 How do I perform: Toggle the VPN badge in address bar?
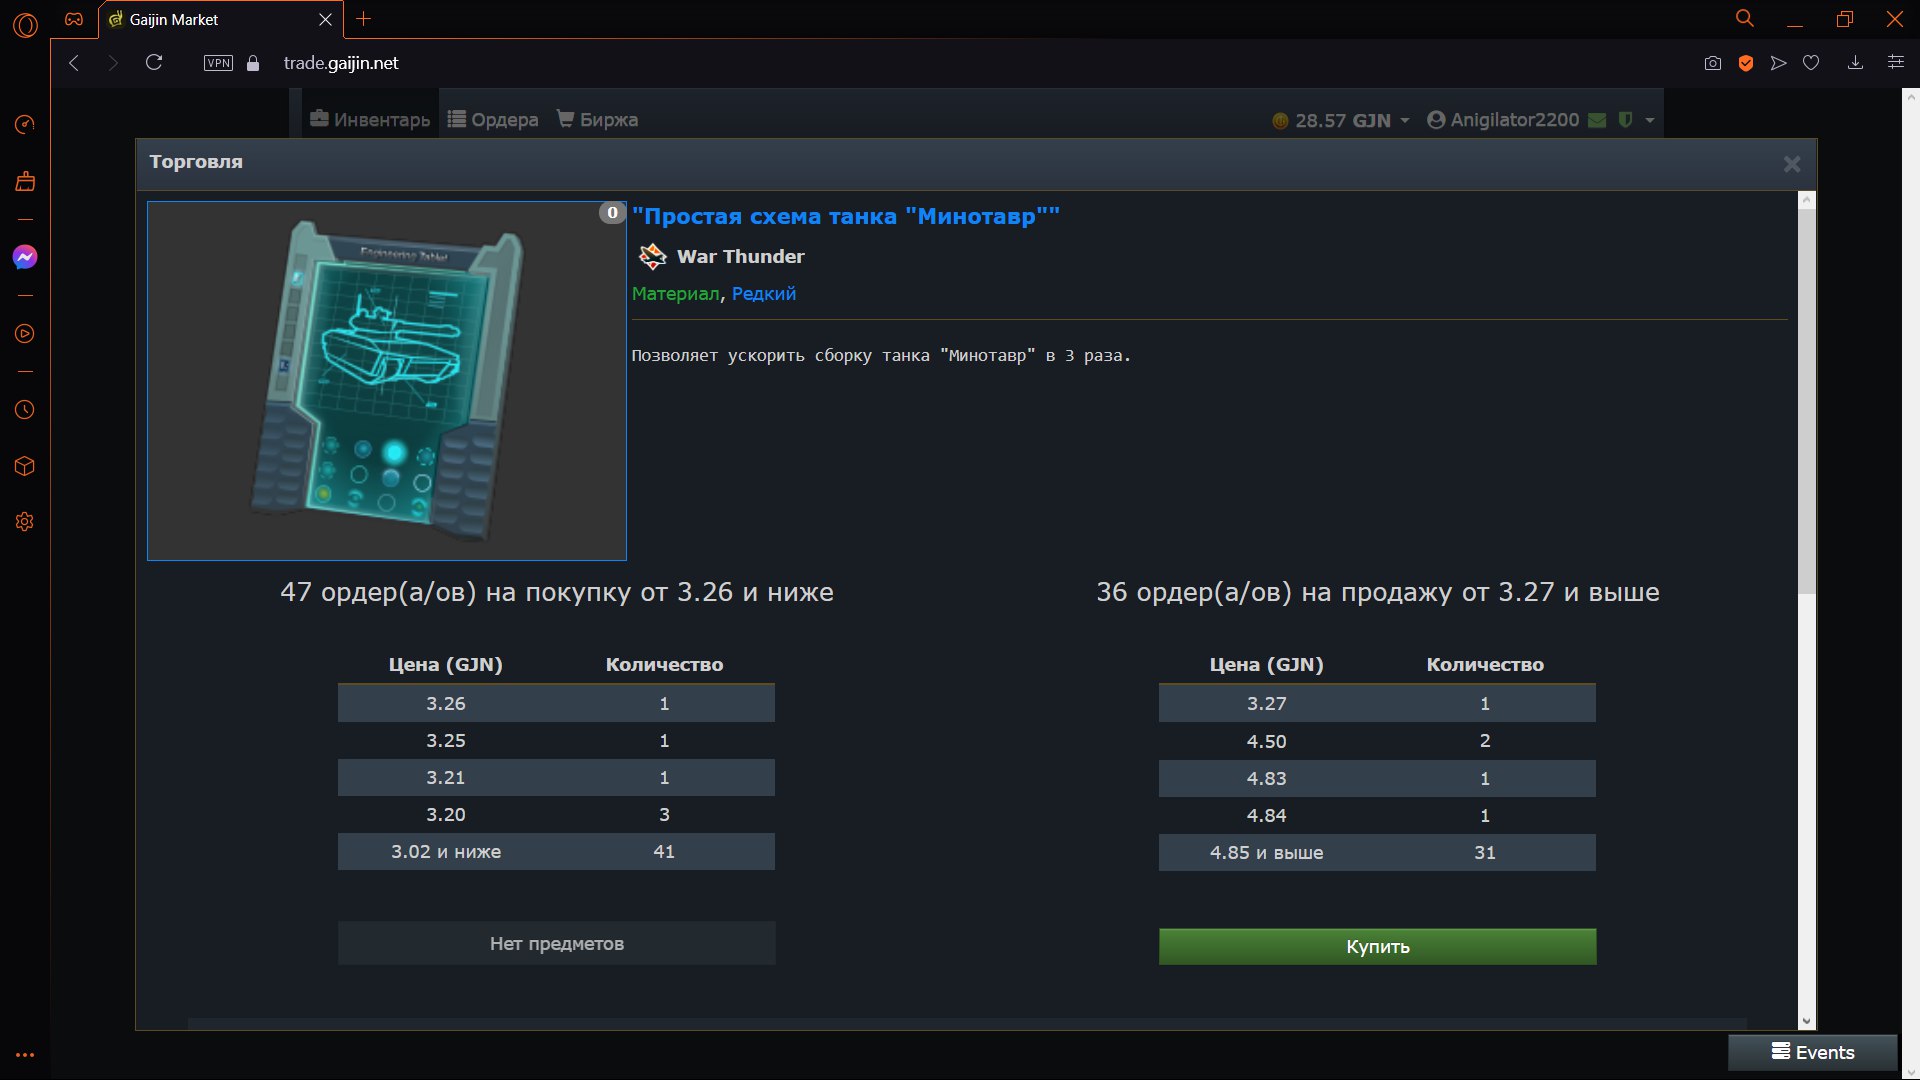[218, 63]
